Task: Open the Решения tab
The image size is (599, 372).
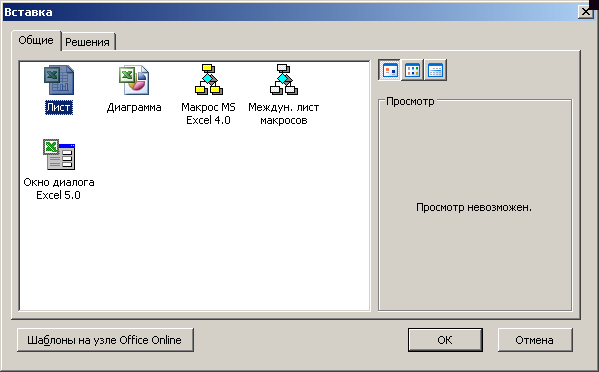Action: point(87,42)
